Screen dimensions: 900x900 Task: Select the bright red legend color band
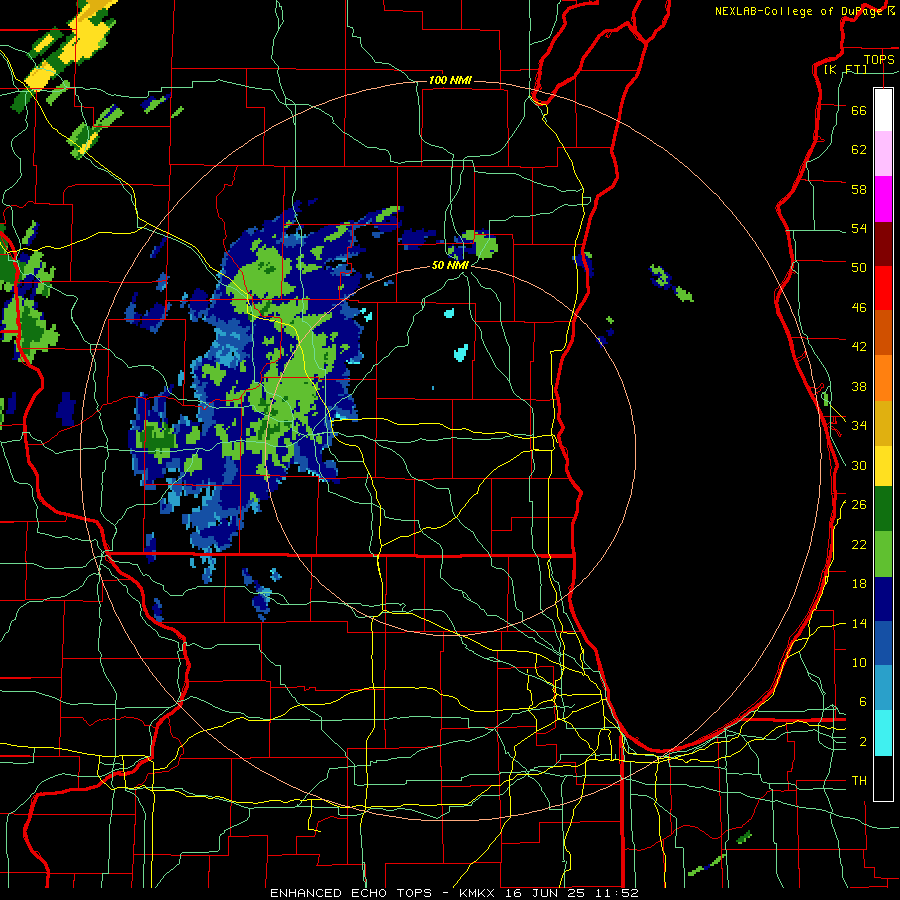coord(883,288)
